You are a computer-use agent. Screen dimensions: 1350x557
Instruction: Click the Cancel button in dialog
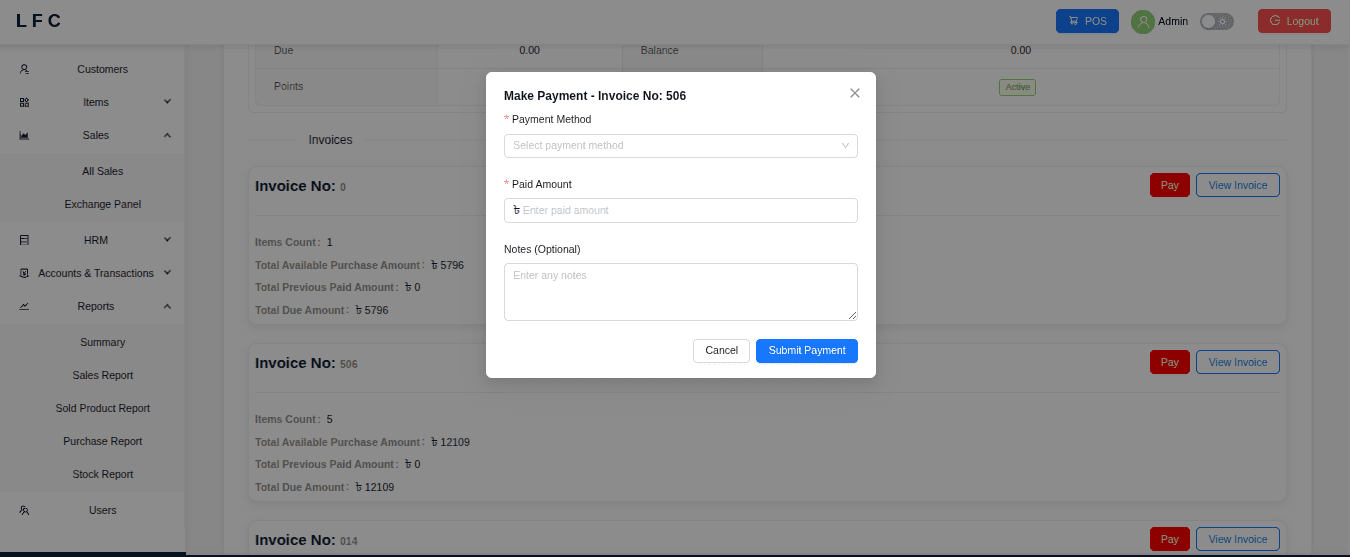point(721,351)
